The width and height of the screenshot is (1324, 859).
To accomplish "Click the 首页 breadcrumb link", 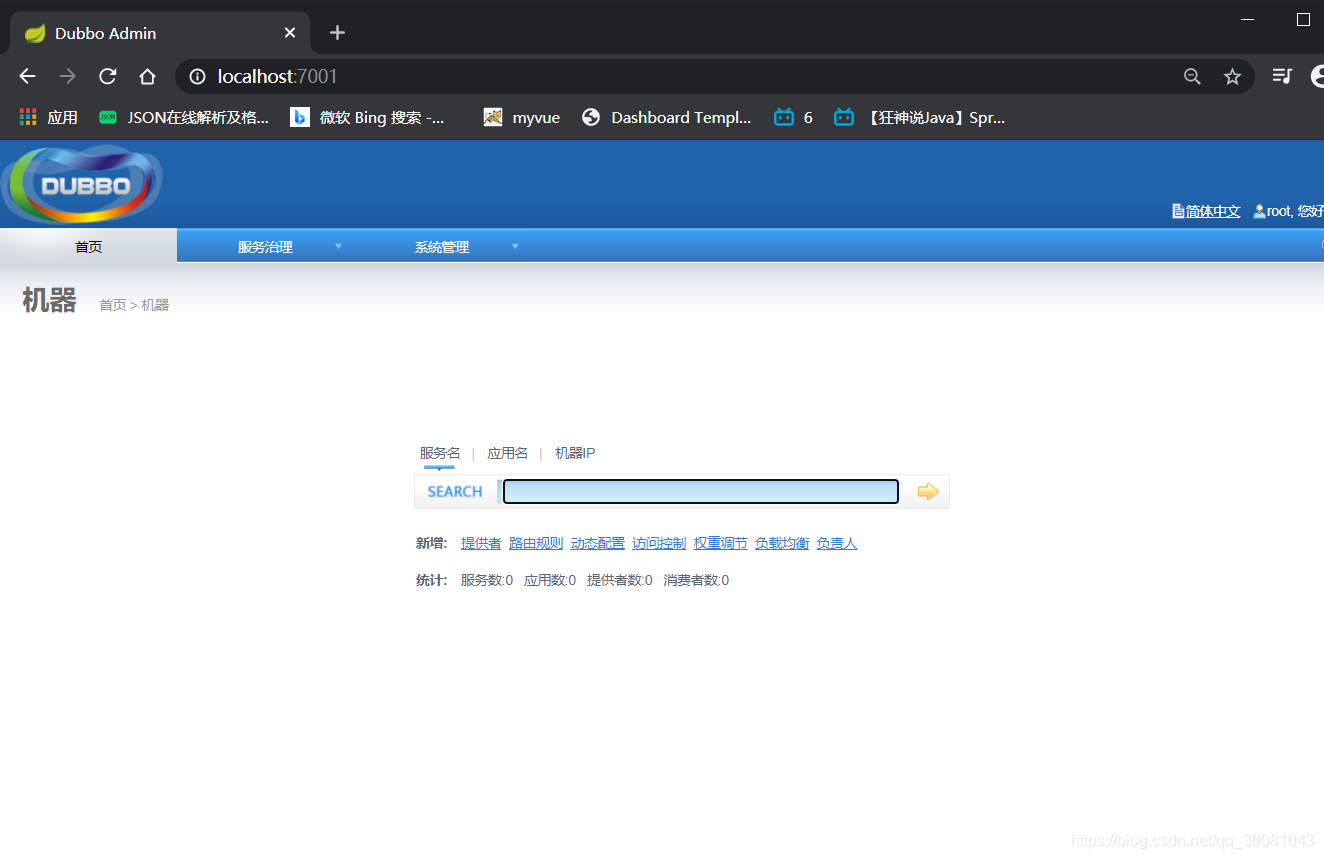I will click(x=112, y=305).
